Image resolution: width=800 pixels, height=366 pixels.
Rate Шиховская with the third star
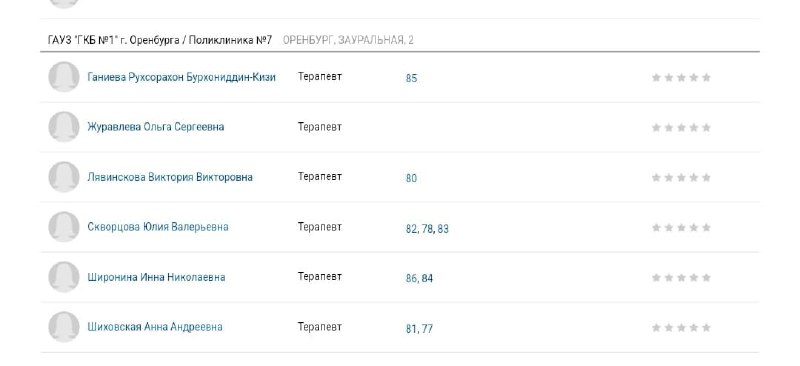[x=681, y=328]
